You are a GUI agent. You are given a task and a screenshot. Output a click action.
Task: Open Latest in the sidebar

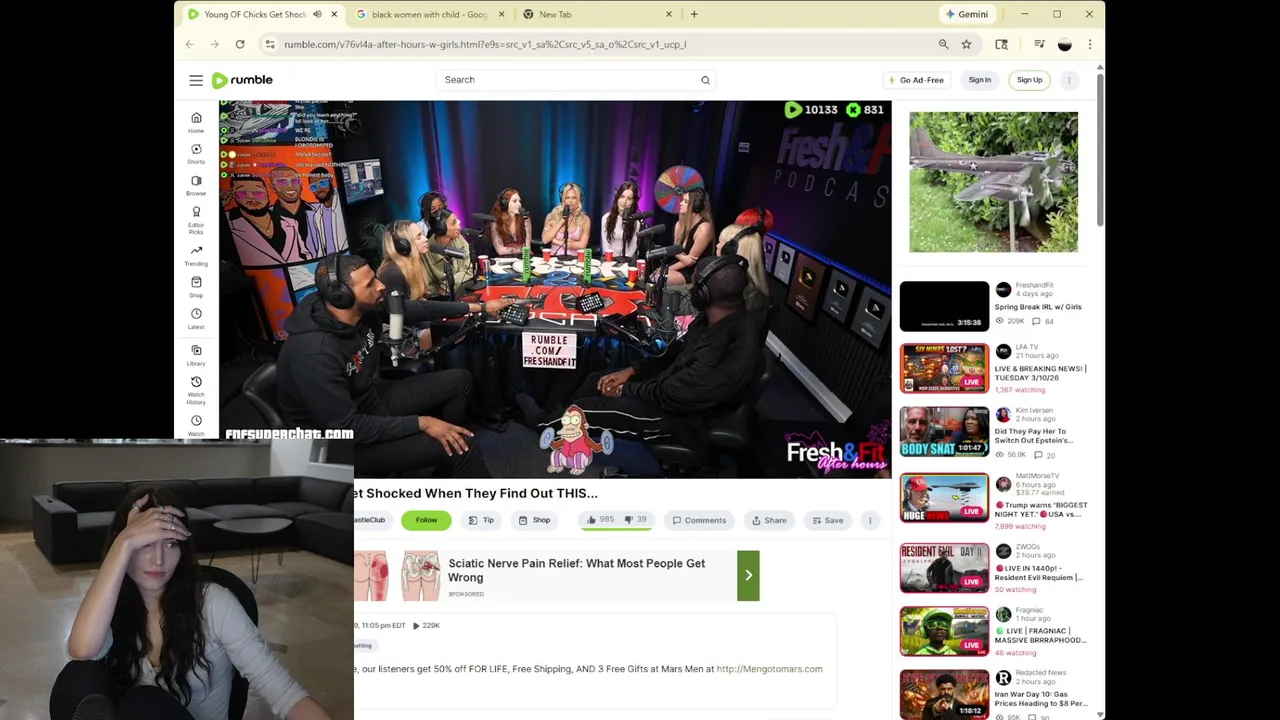click(x=196, y=319)
